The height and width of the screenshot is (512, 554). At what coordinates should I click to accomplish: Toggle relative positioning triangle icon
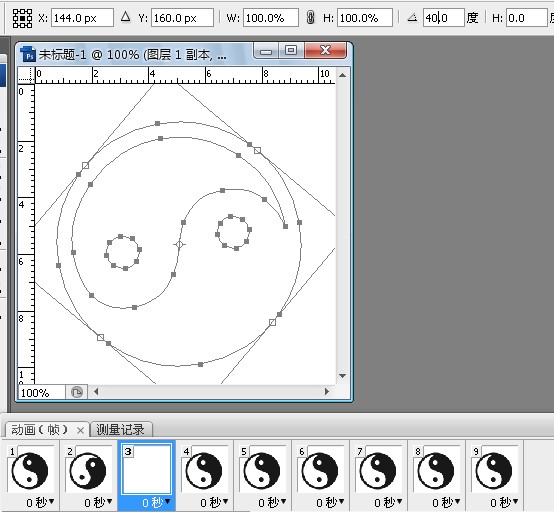[x=125, y=17]
